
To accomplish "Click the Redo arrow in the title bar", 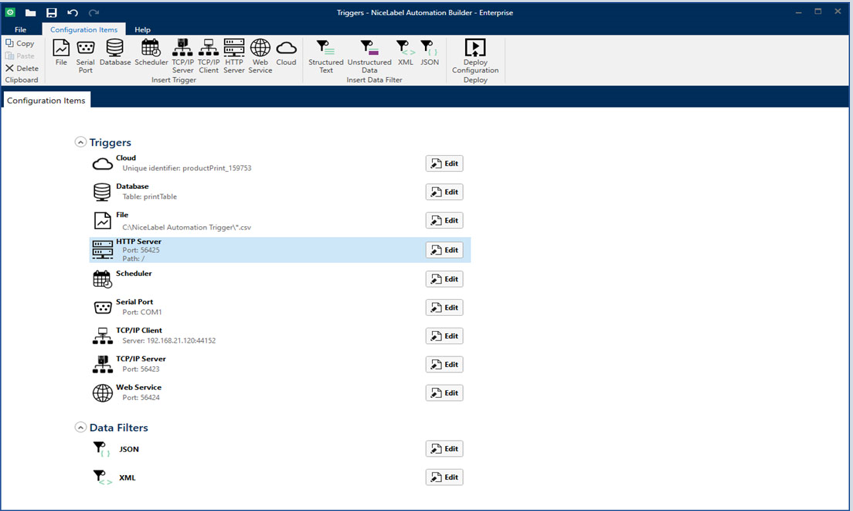I will coord(94,12).
